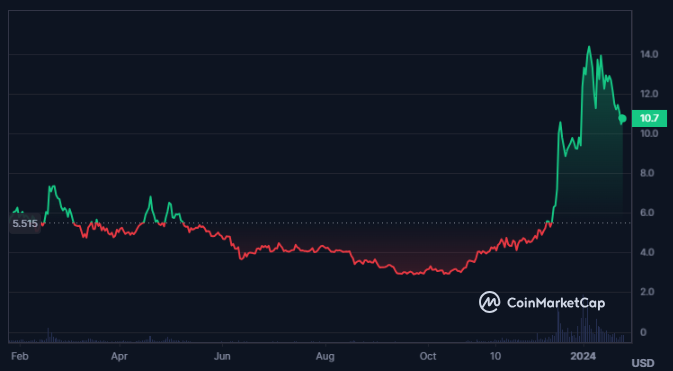Click the 6.0 price axis label
This screenshot has height=371, width=673.
648,213
